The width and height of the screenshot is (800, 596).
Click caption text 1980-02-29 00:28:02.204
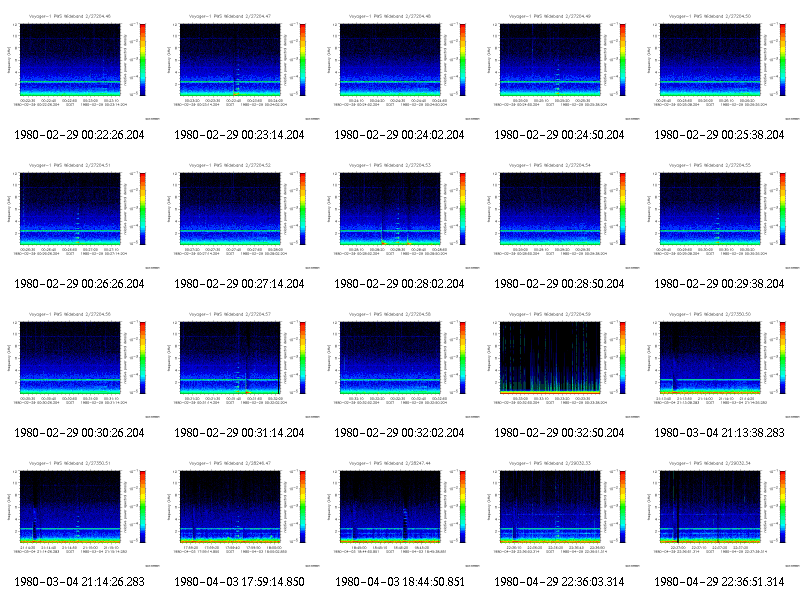pyautogui.click(x=399, y=284)
